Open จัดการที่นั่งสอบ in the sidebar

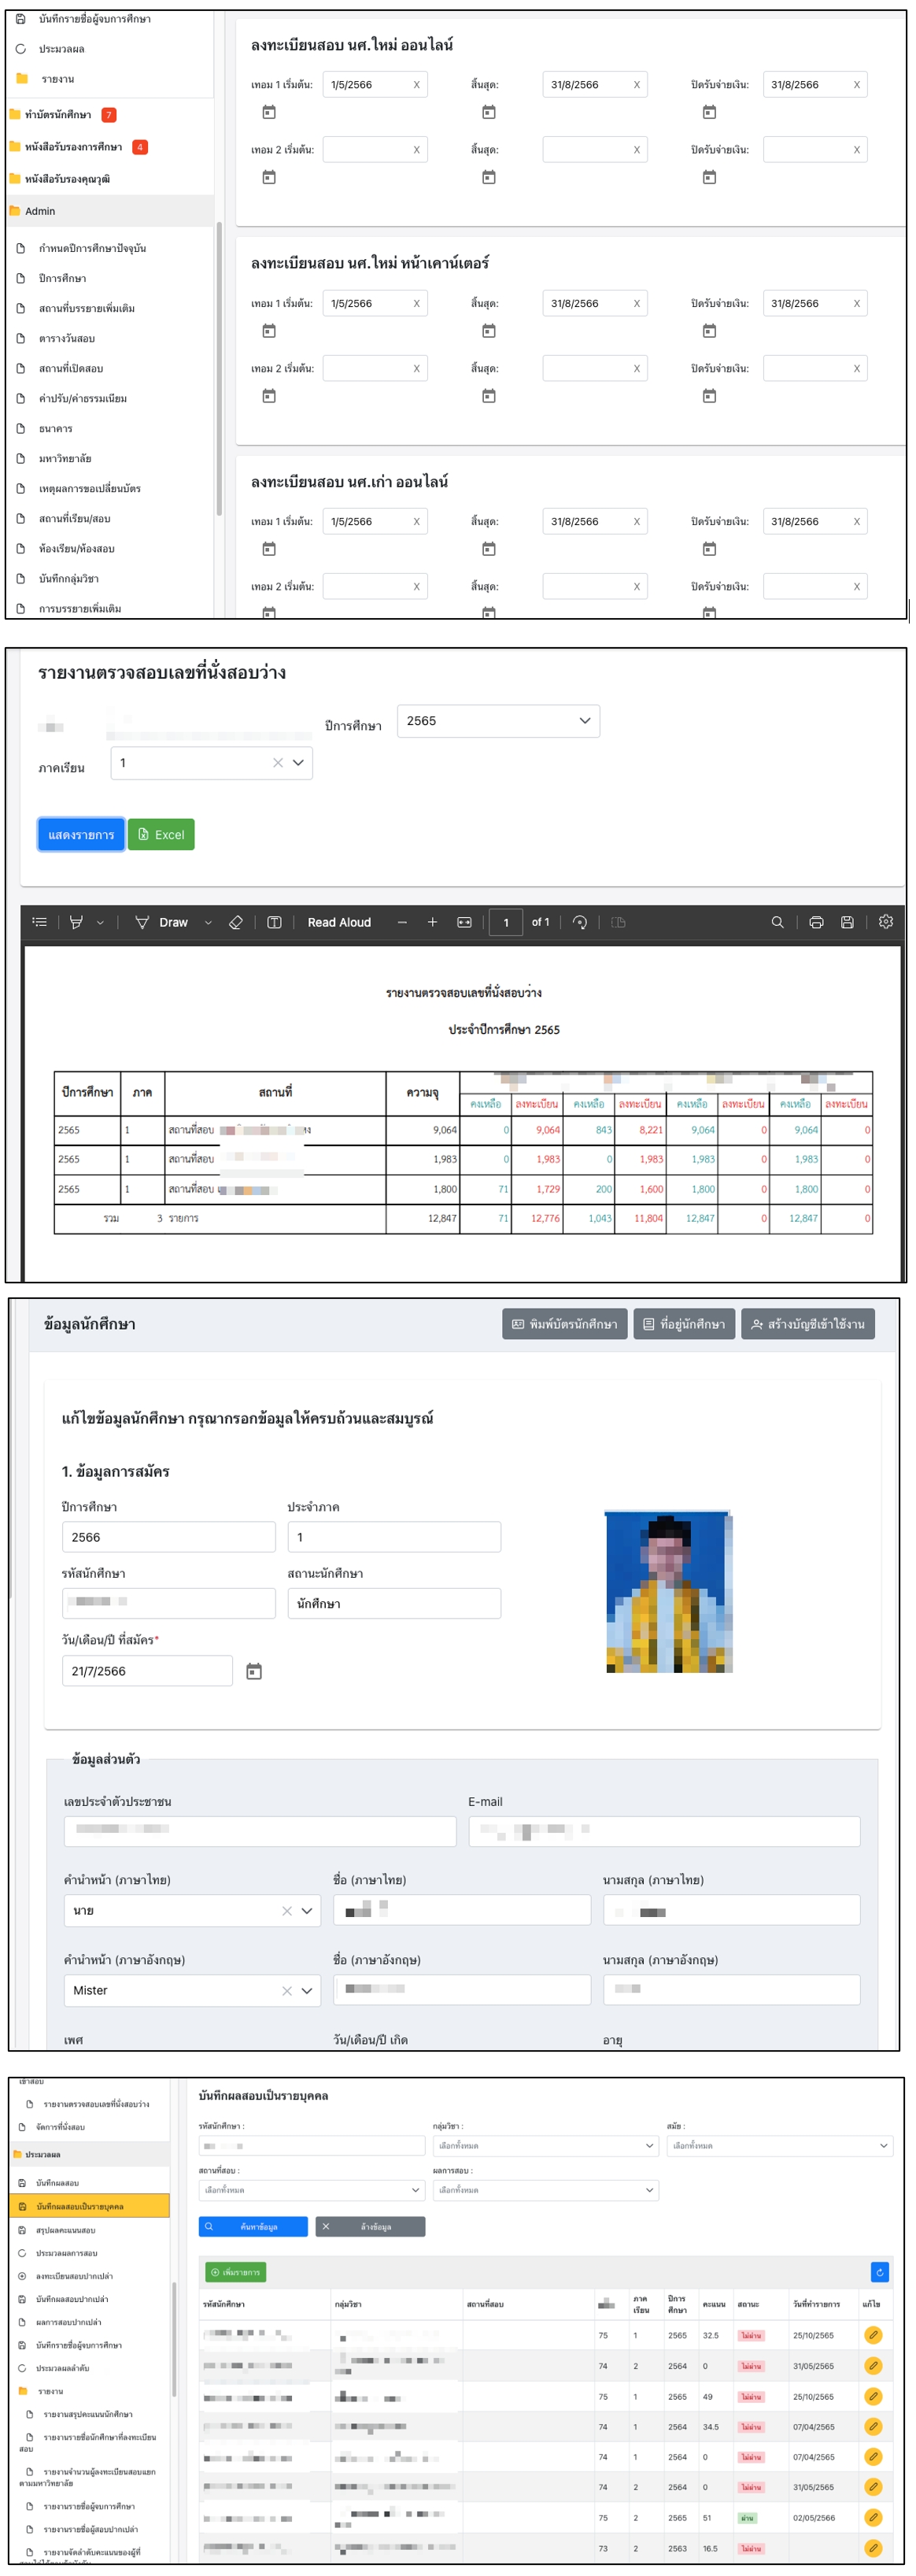[60, 2127]
